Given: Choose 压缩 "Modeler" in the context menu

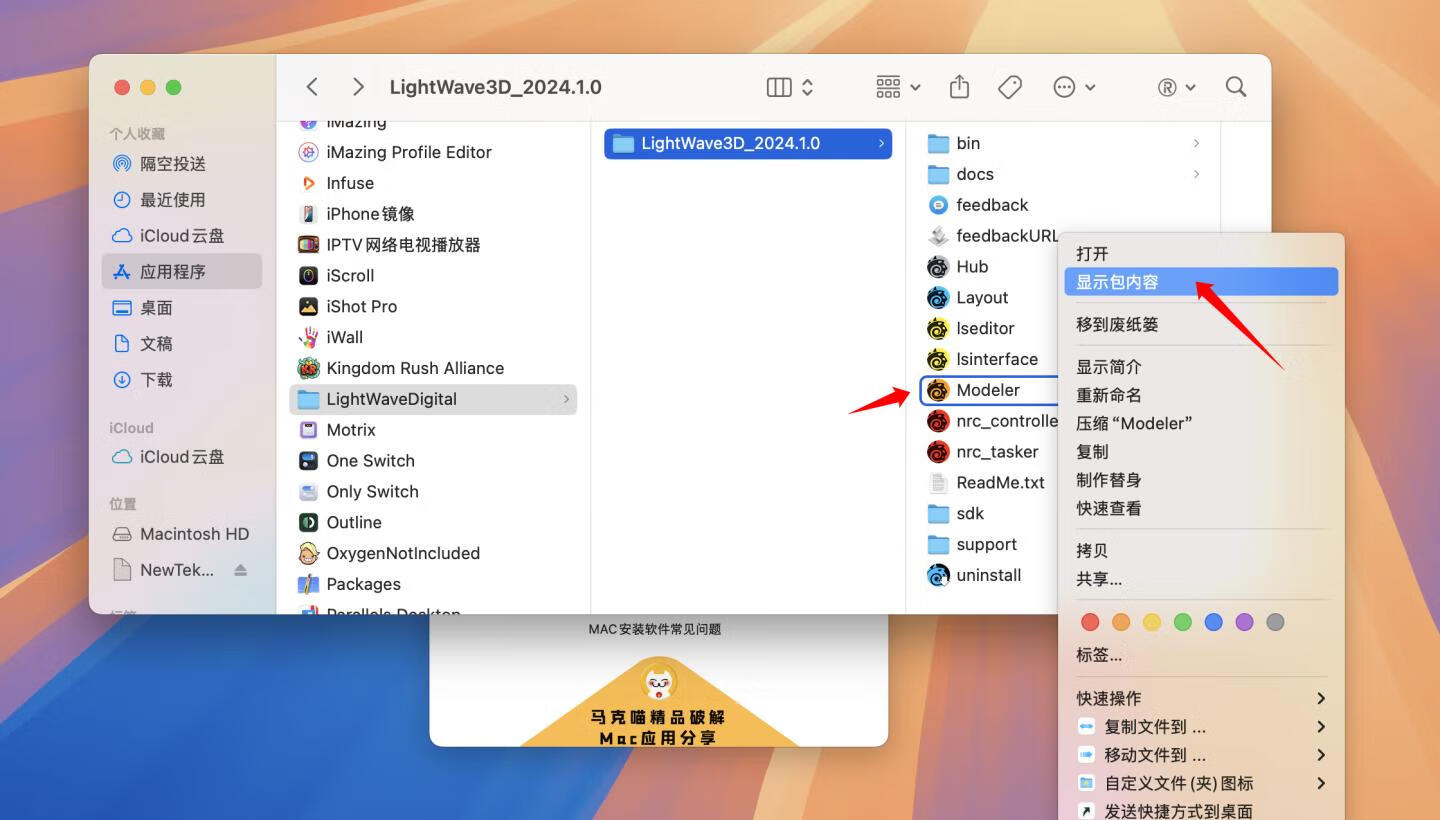Looking at the screenshot, I should [x=1201, y=423].
